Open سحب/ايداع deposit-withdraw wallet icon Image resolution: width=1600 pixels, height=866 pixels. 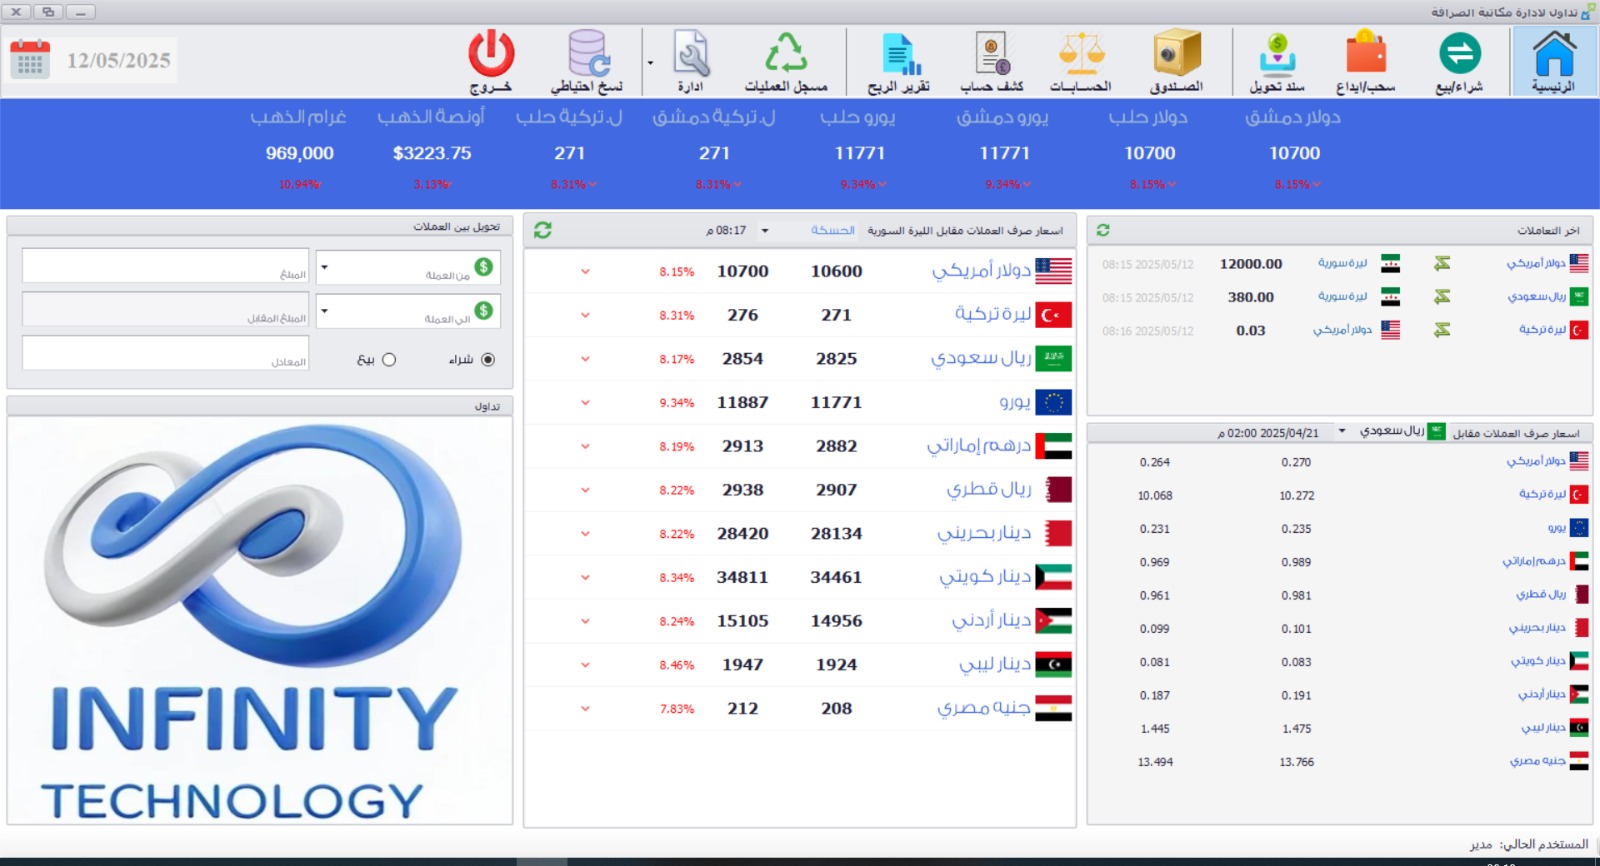coord(1366,62)
